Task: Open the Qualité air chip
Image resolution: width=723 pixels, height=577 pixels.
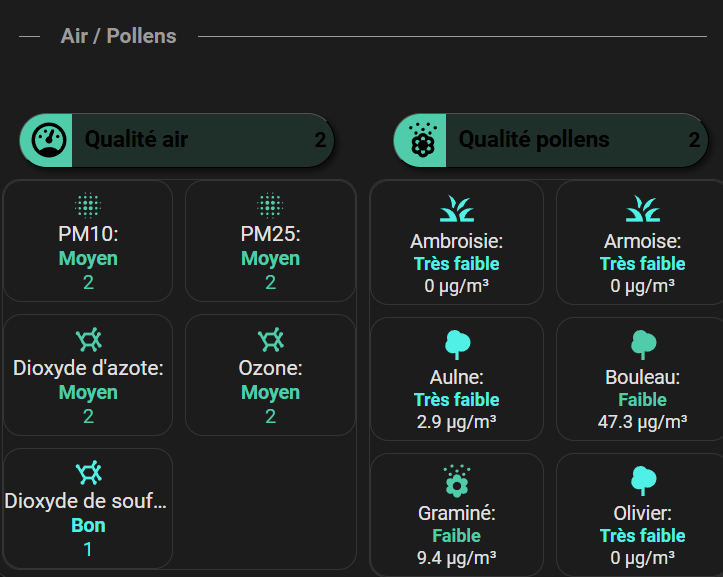Action: [x=177, y=140]
